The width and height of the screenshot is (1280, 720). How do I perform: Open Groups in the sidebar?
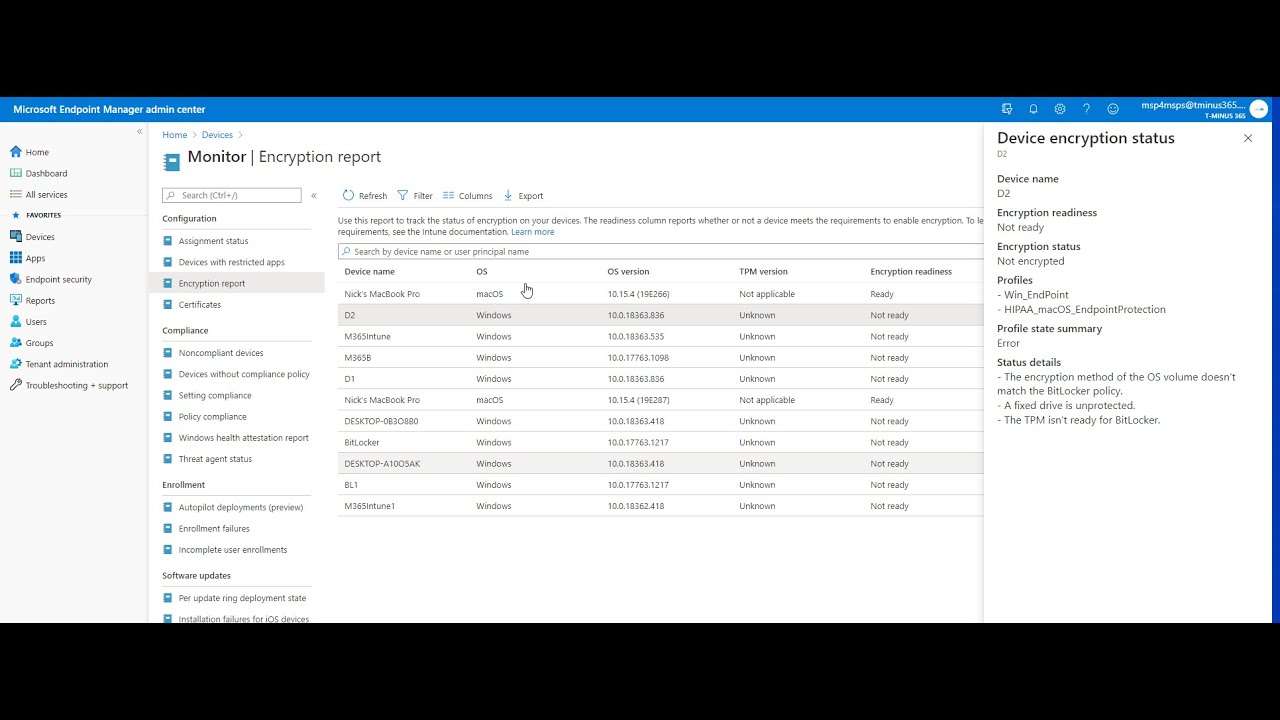coord(39,343)
